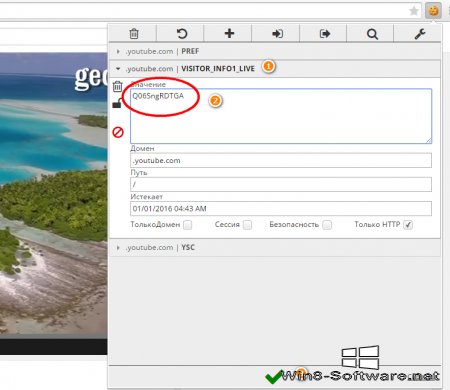Protect cookie with the padlock icon
The height and width of the screenshot is (390, 450).
117,103
